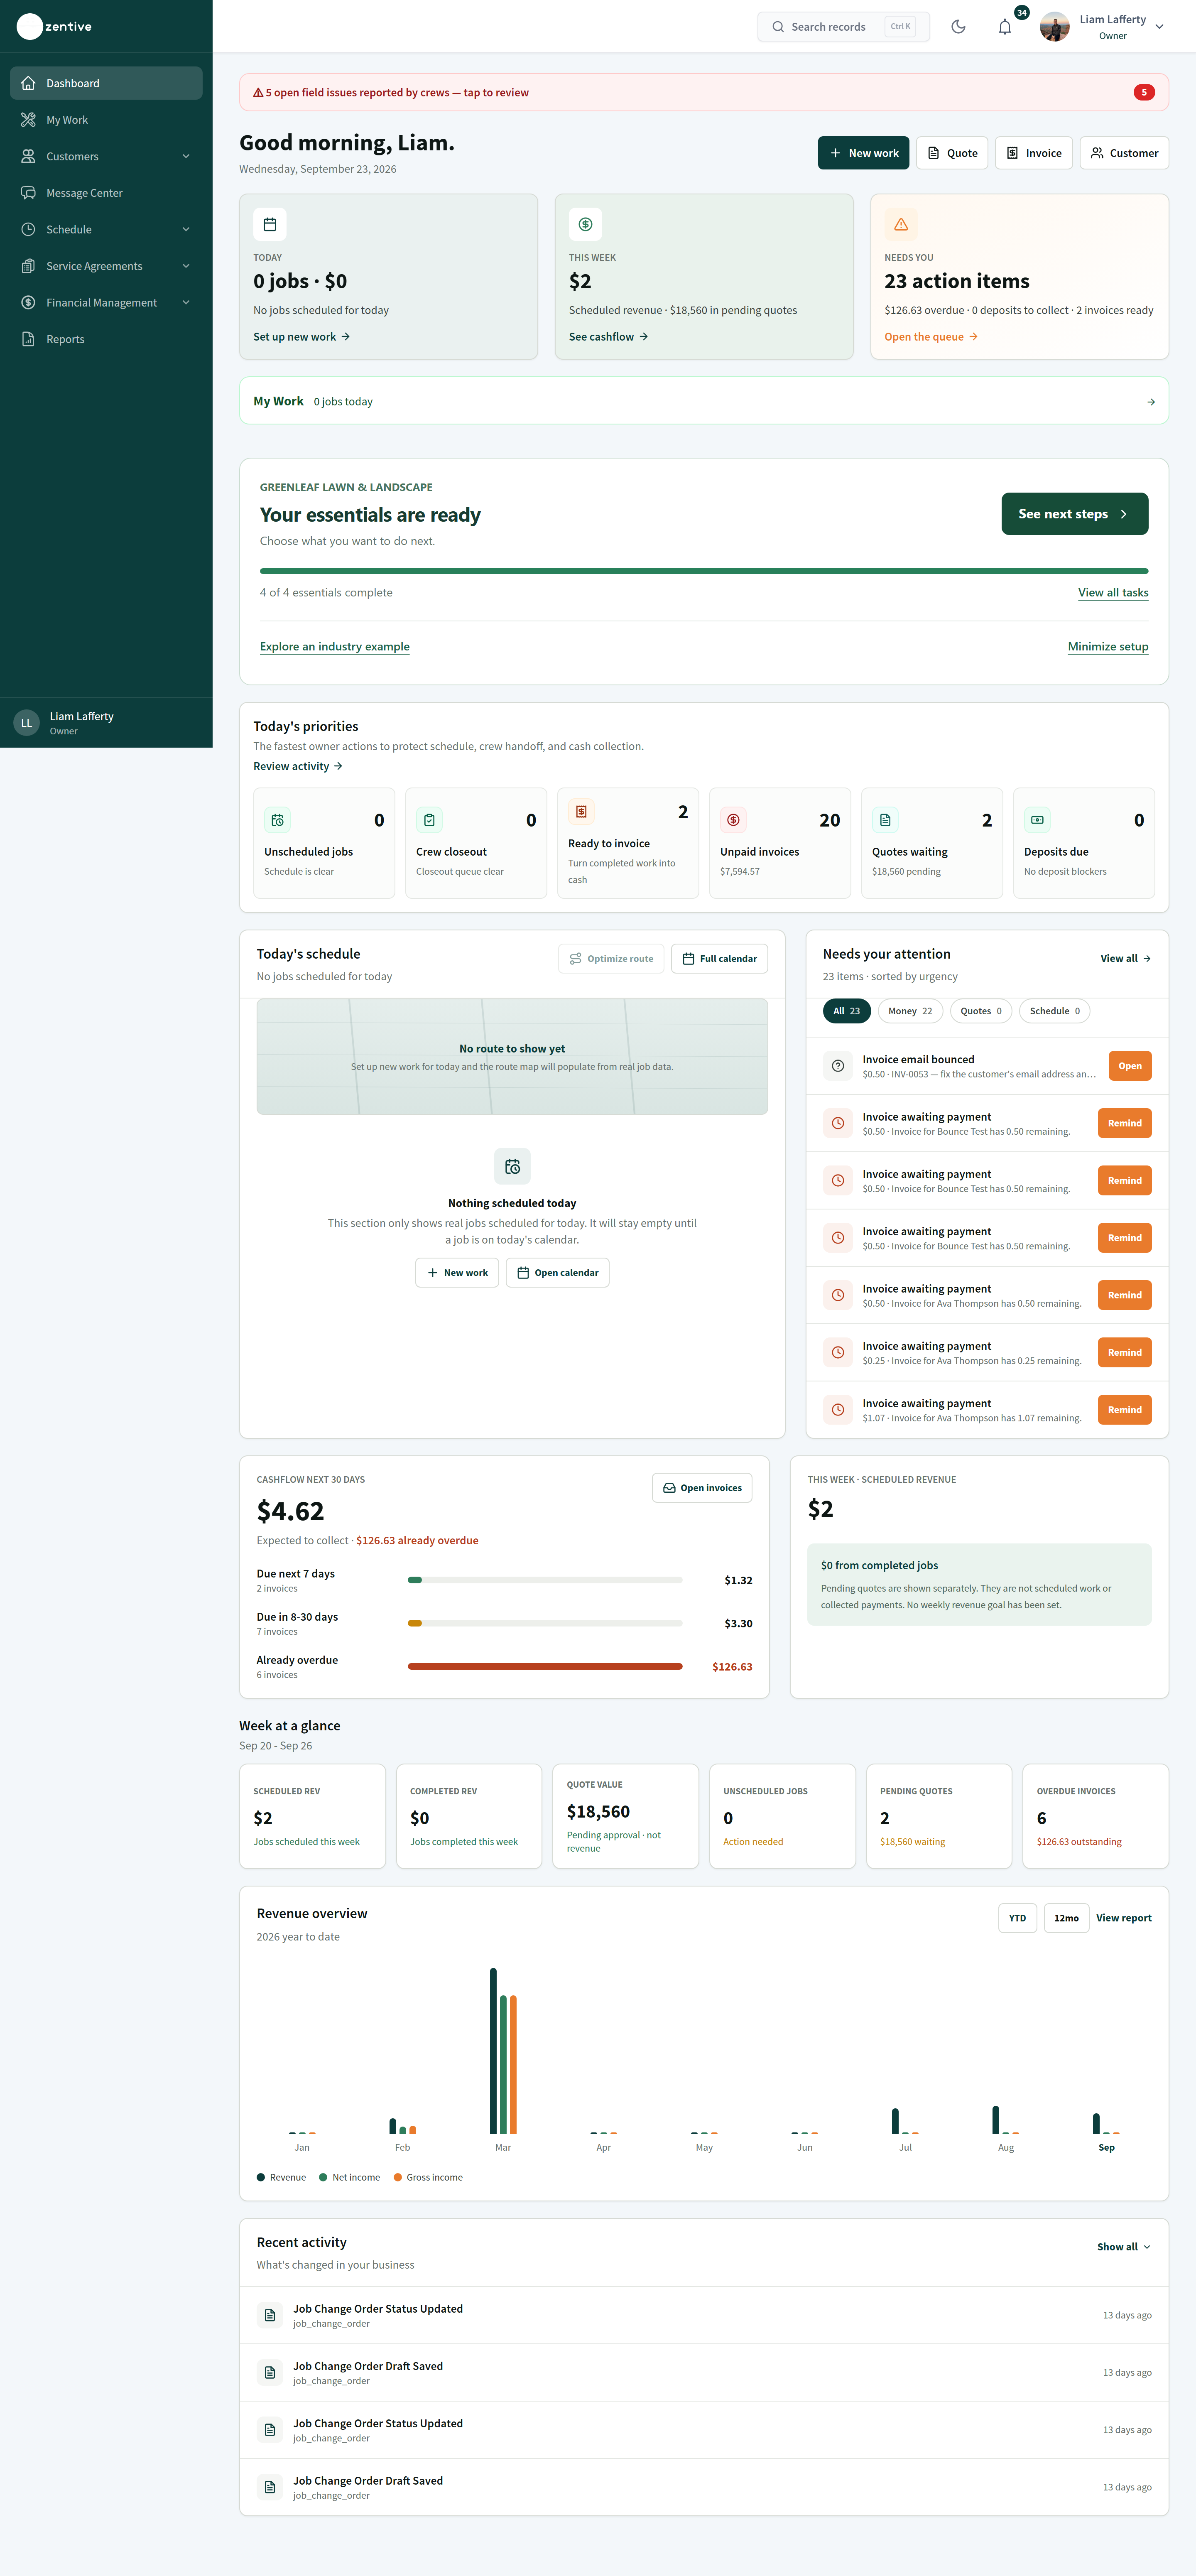Expand Service Agreements submenu chevron
The image size is (1196, 2576).
pos(186,266)
